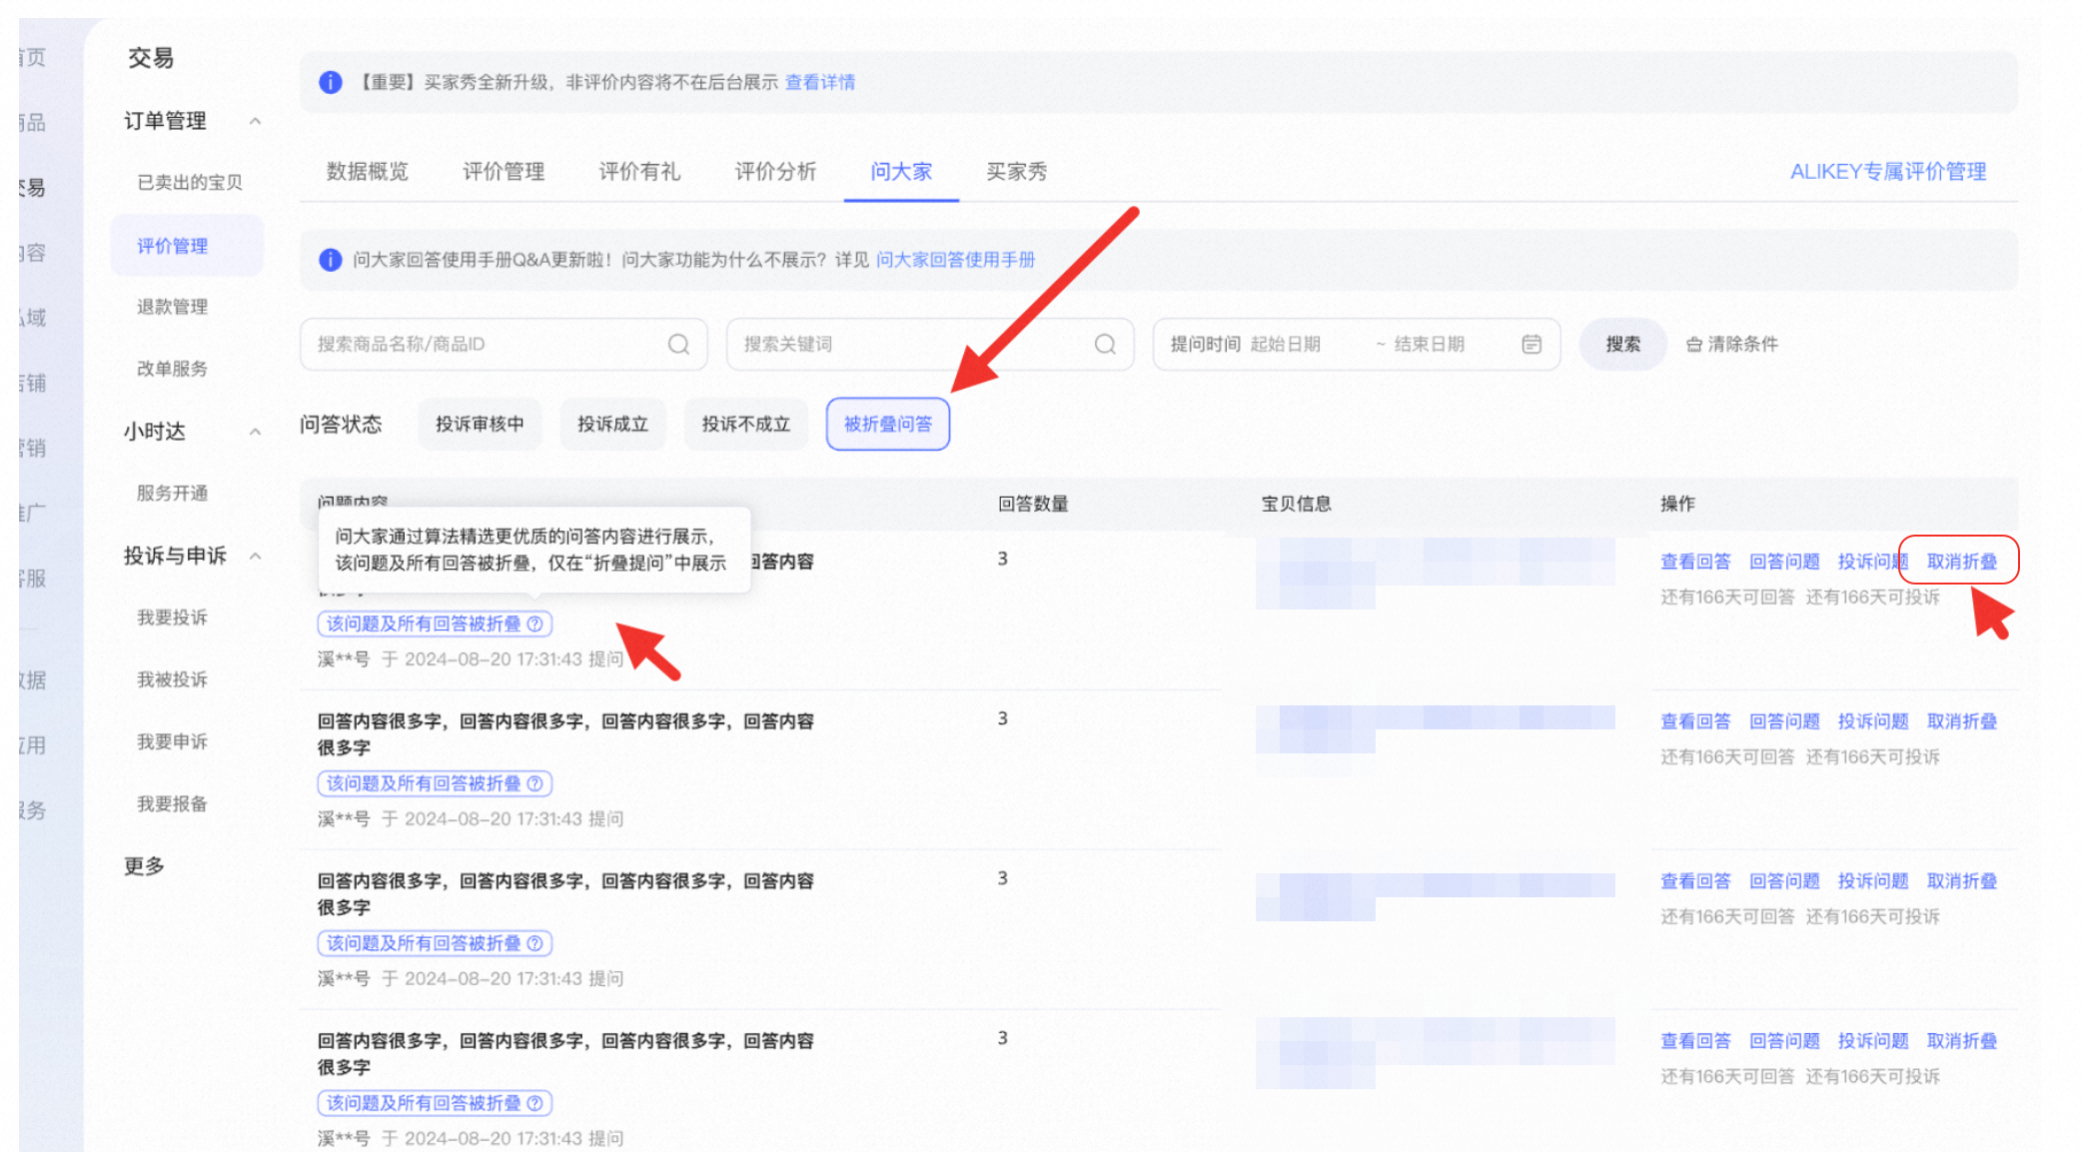Viewport: 2082px width, 1152px height.
Task: Open the 买家秀 tab
Action: 1016,171
